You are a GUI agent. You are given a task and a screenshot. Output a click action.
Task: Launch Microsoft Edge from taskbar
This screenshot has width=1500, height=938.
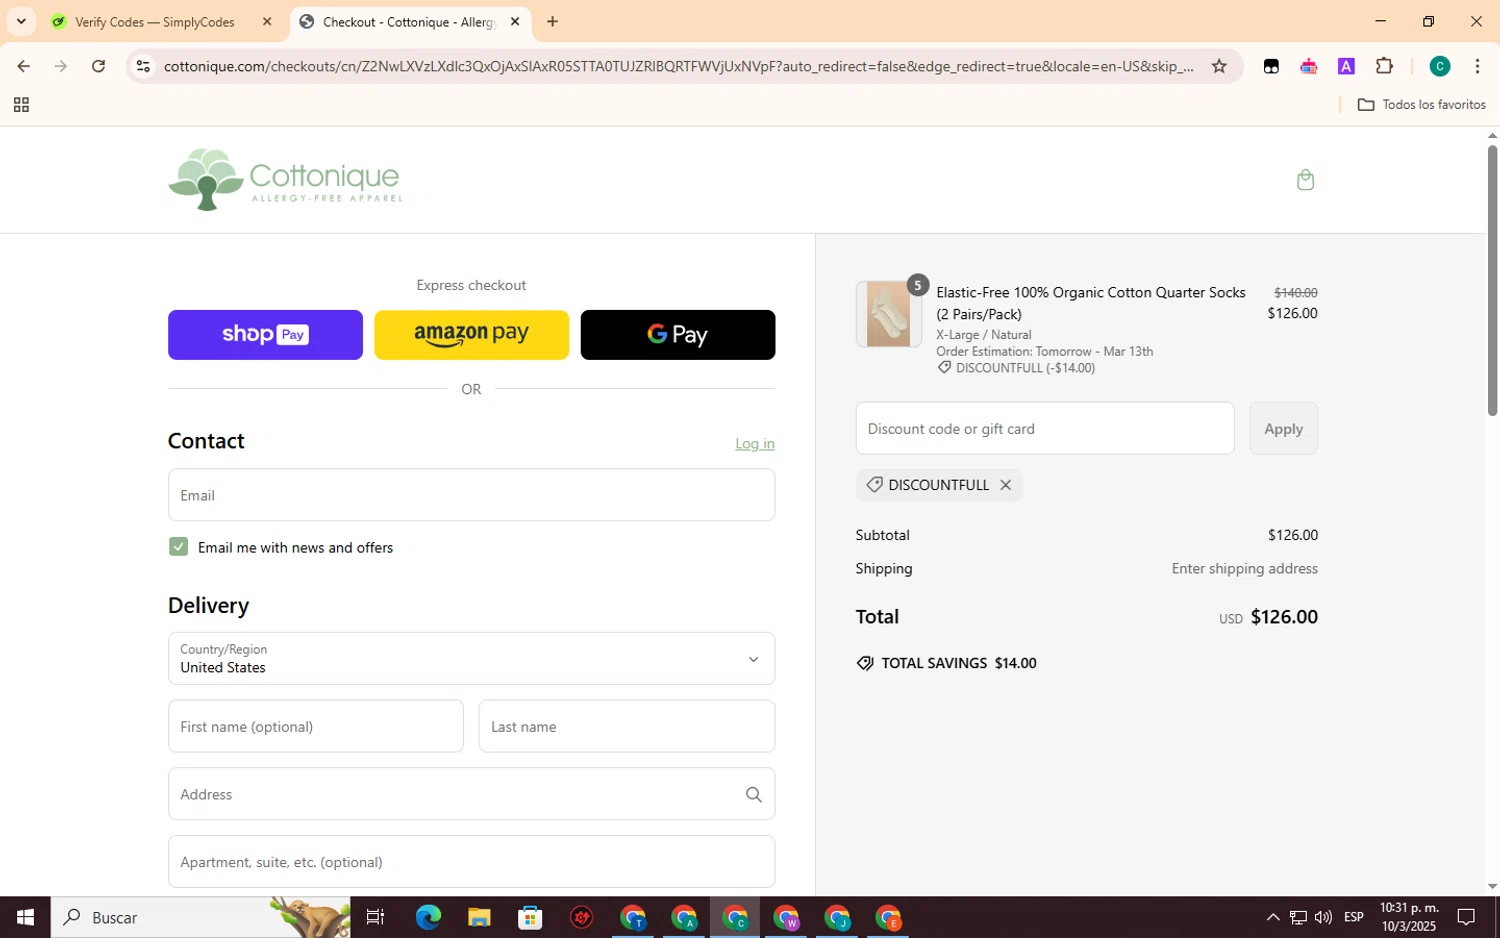coord(428,917)
